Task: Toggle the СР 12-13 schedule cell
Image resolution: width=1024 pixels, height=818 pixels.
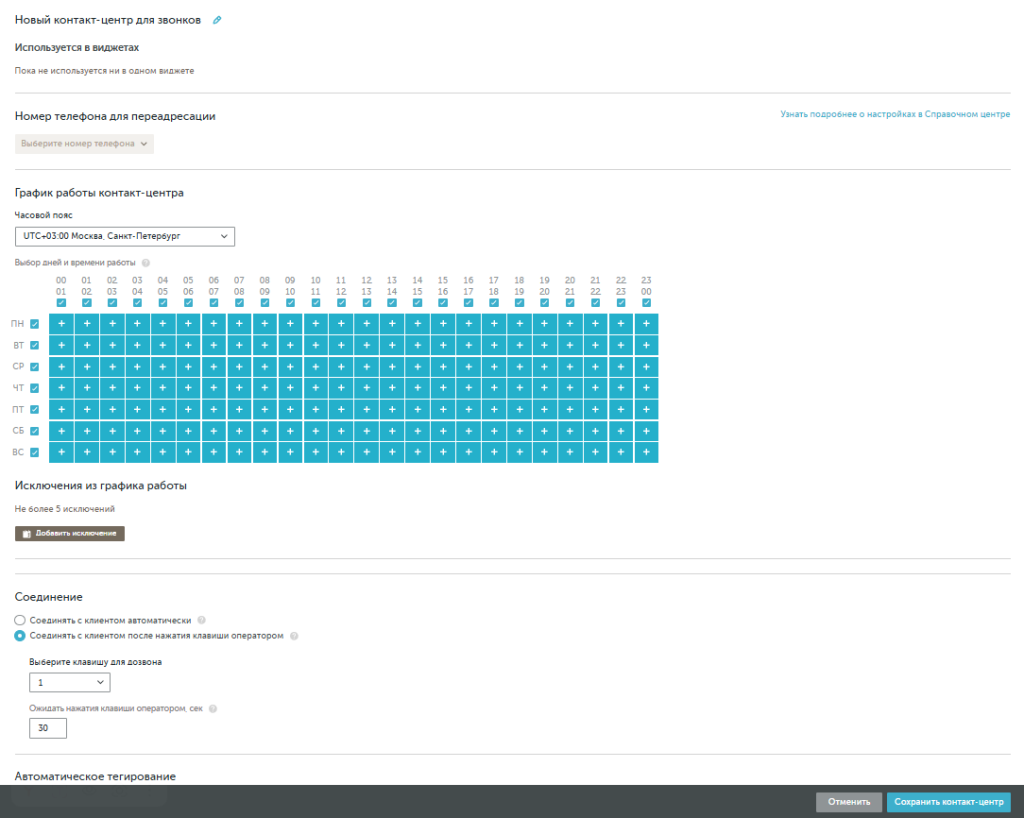Action: coord(366,367)
